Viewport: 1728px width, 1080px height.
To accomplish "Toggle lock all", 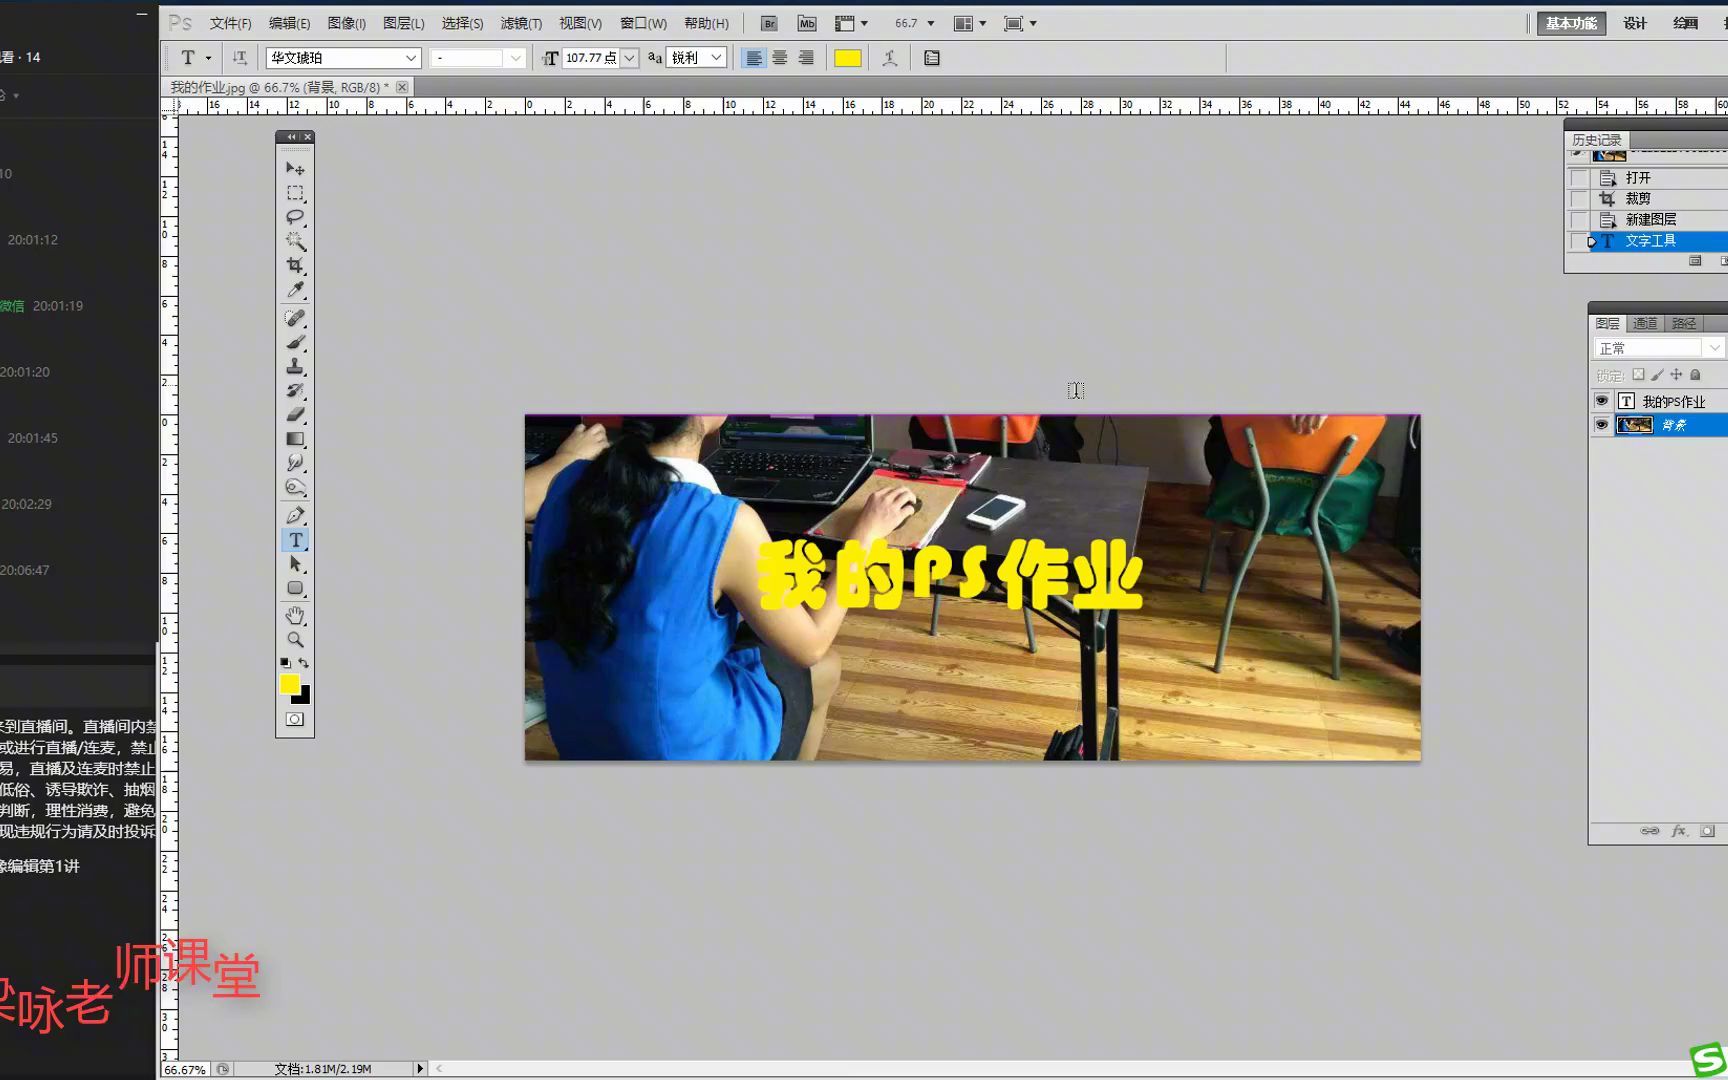I will [1695, 375].
